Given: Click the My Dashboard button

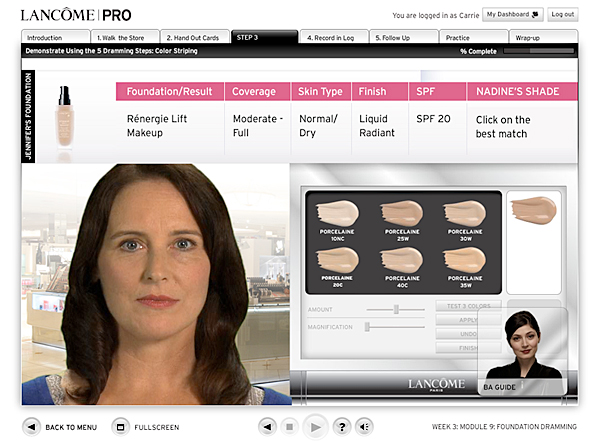Looking at the screenshot, I should coord(513,14).
